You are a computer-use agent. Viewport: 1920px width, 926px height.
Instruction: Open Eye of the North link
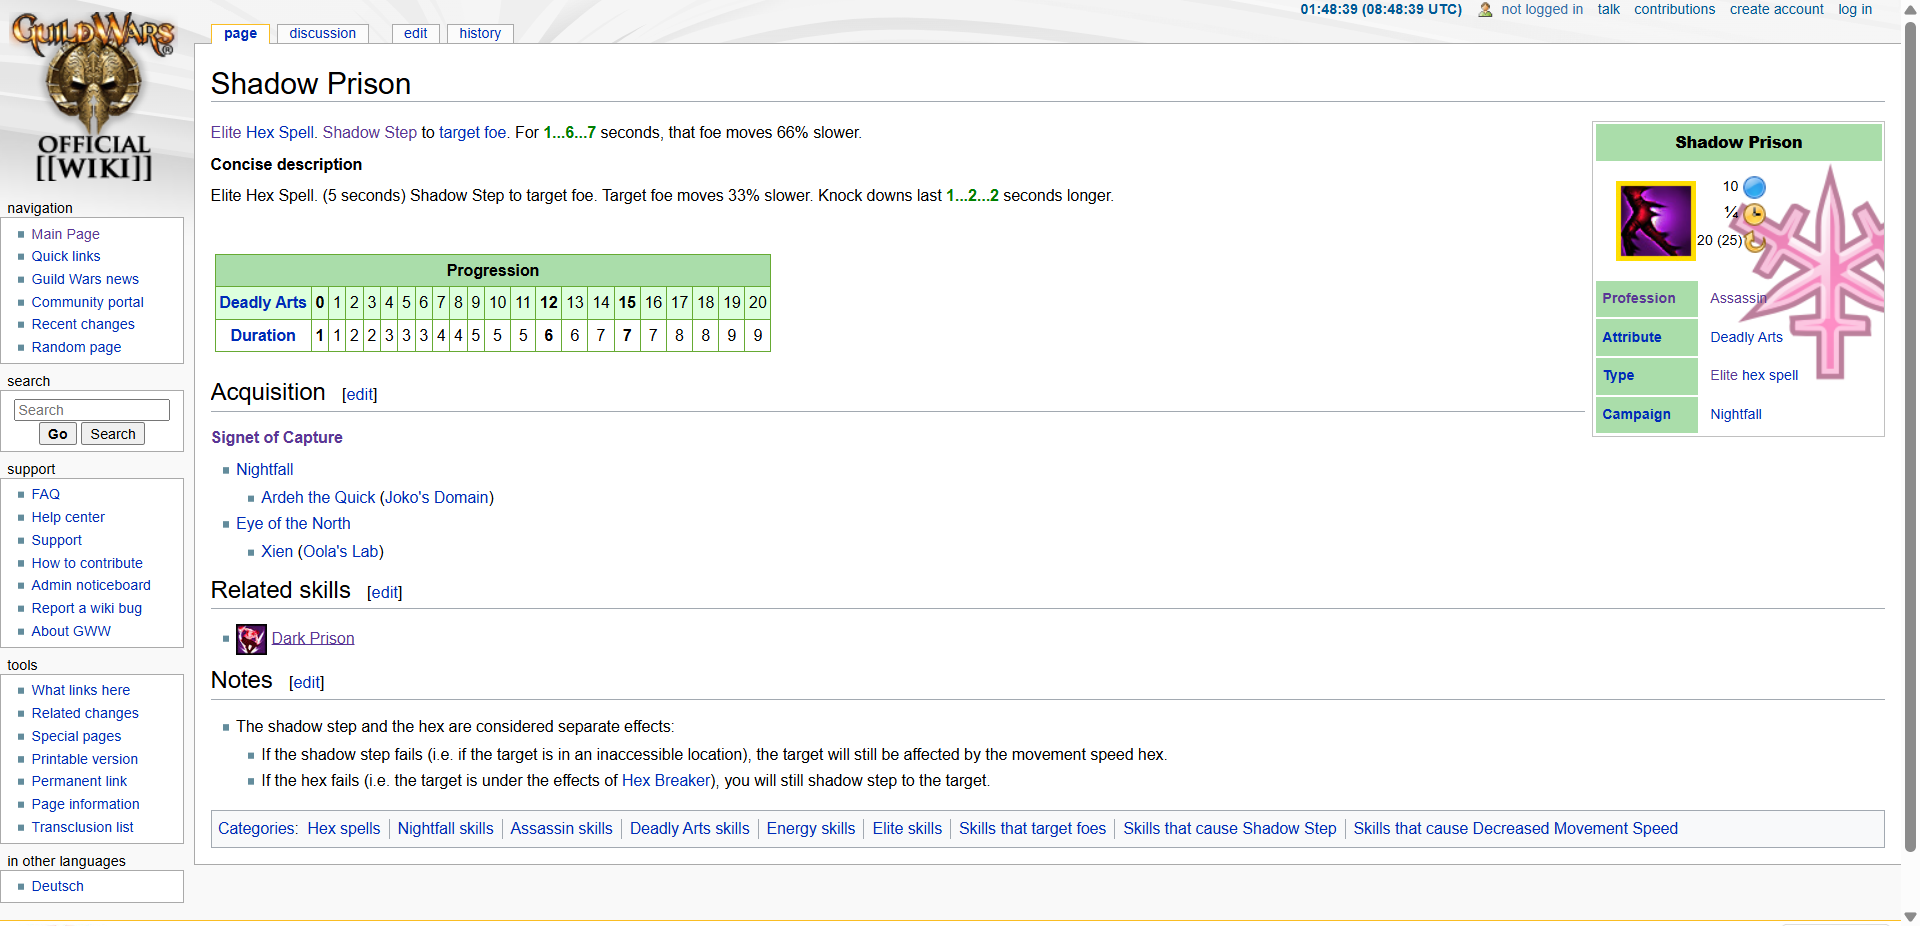click(293, 523)
